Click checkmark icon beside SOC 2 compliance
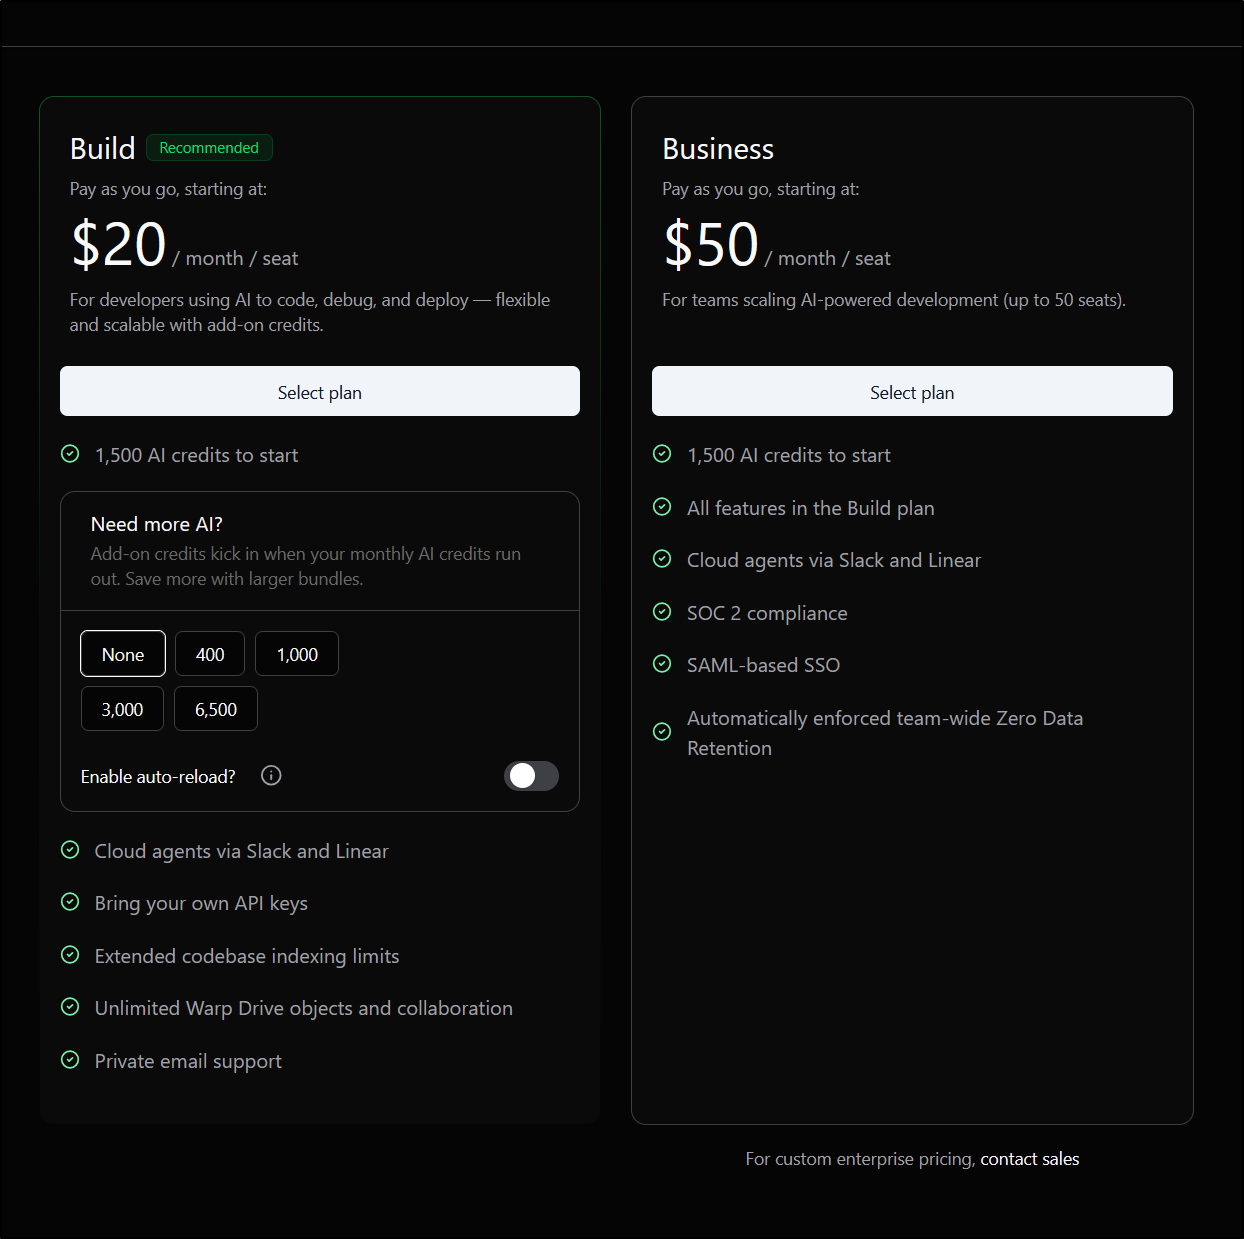1244x1239 pixels. tap(662, 612)
